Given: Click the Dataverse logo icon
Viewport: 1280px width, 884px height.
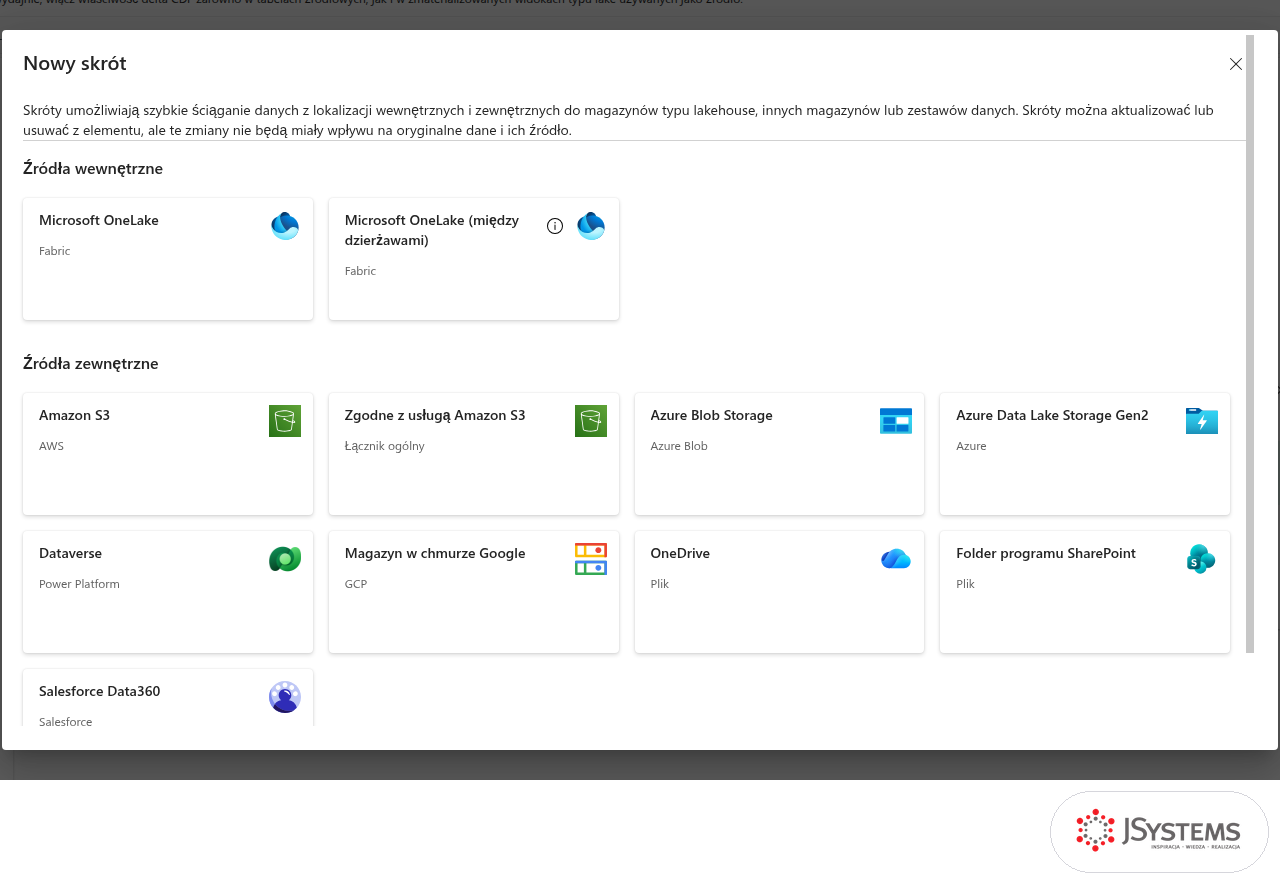Looking at the screenshot, I should 285,559.
